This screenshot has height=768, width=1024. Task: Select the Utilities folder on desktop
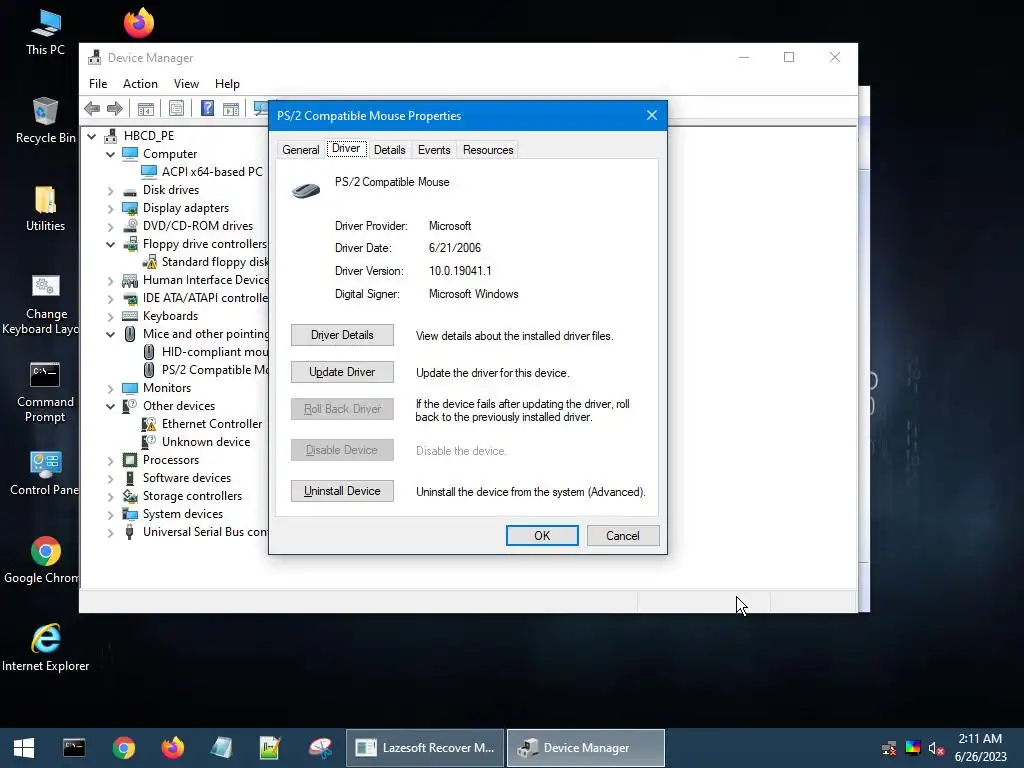45,209
